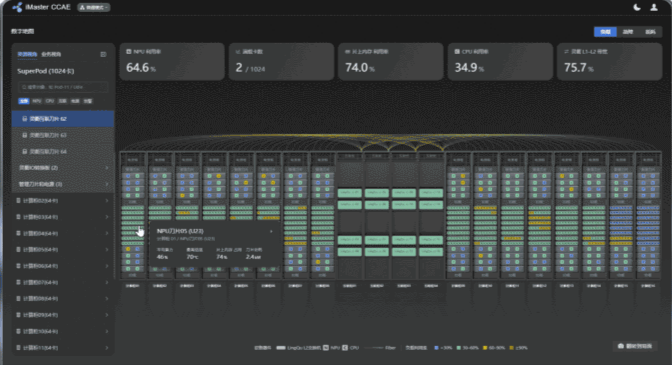672x365 pixels.
Task: Expand cabinet 04 (64卡) chevron
Action: click(x=106, y=233)
